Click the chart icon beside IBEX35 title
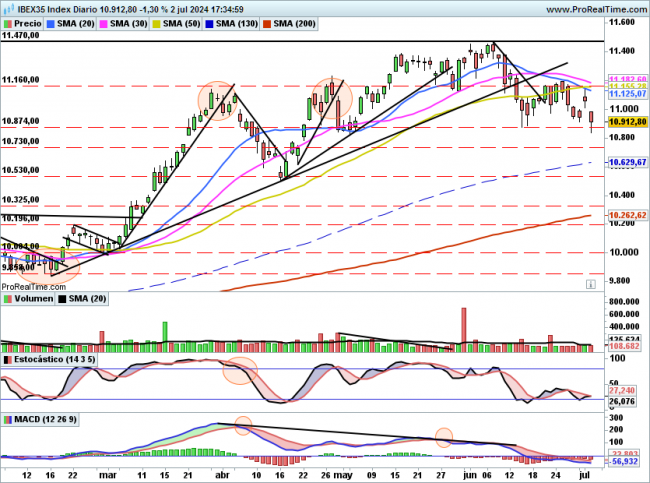 coord(10,9)
